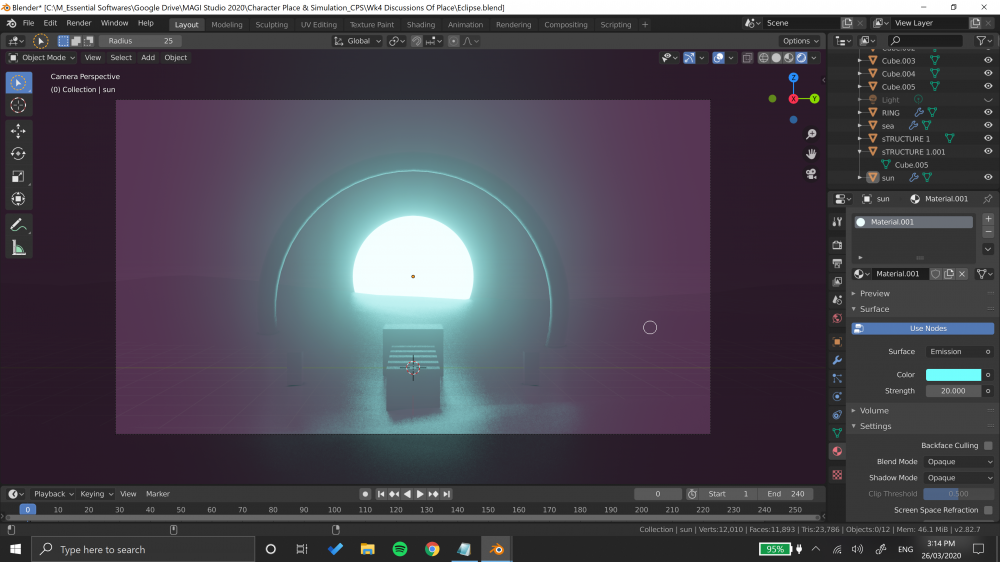
Task: Collapse the Surface panel
Action: [x=874, y=309]
